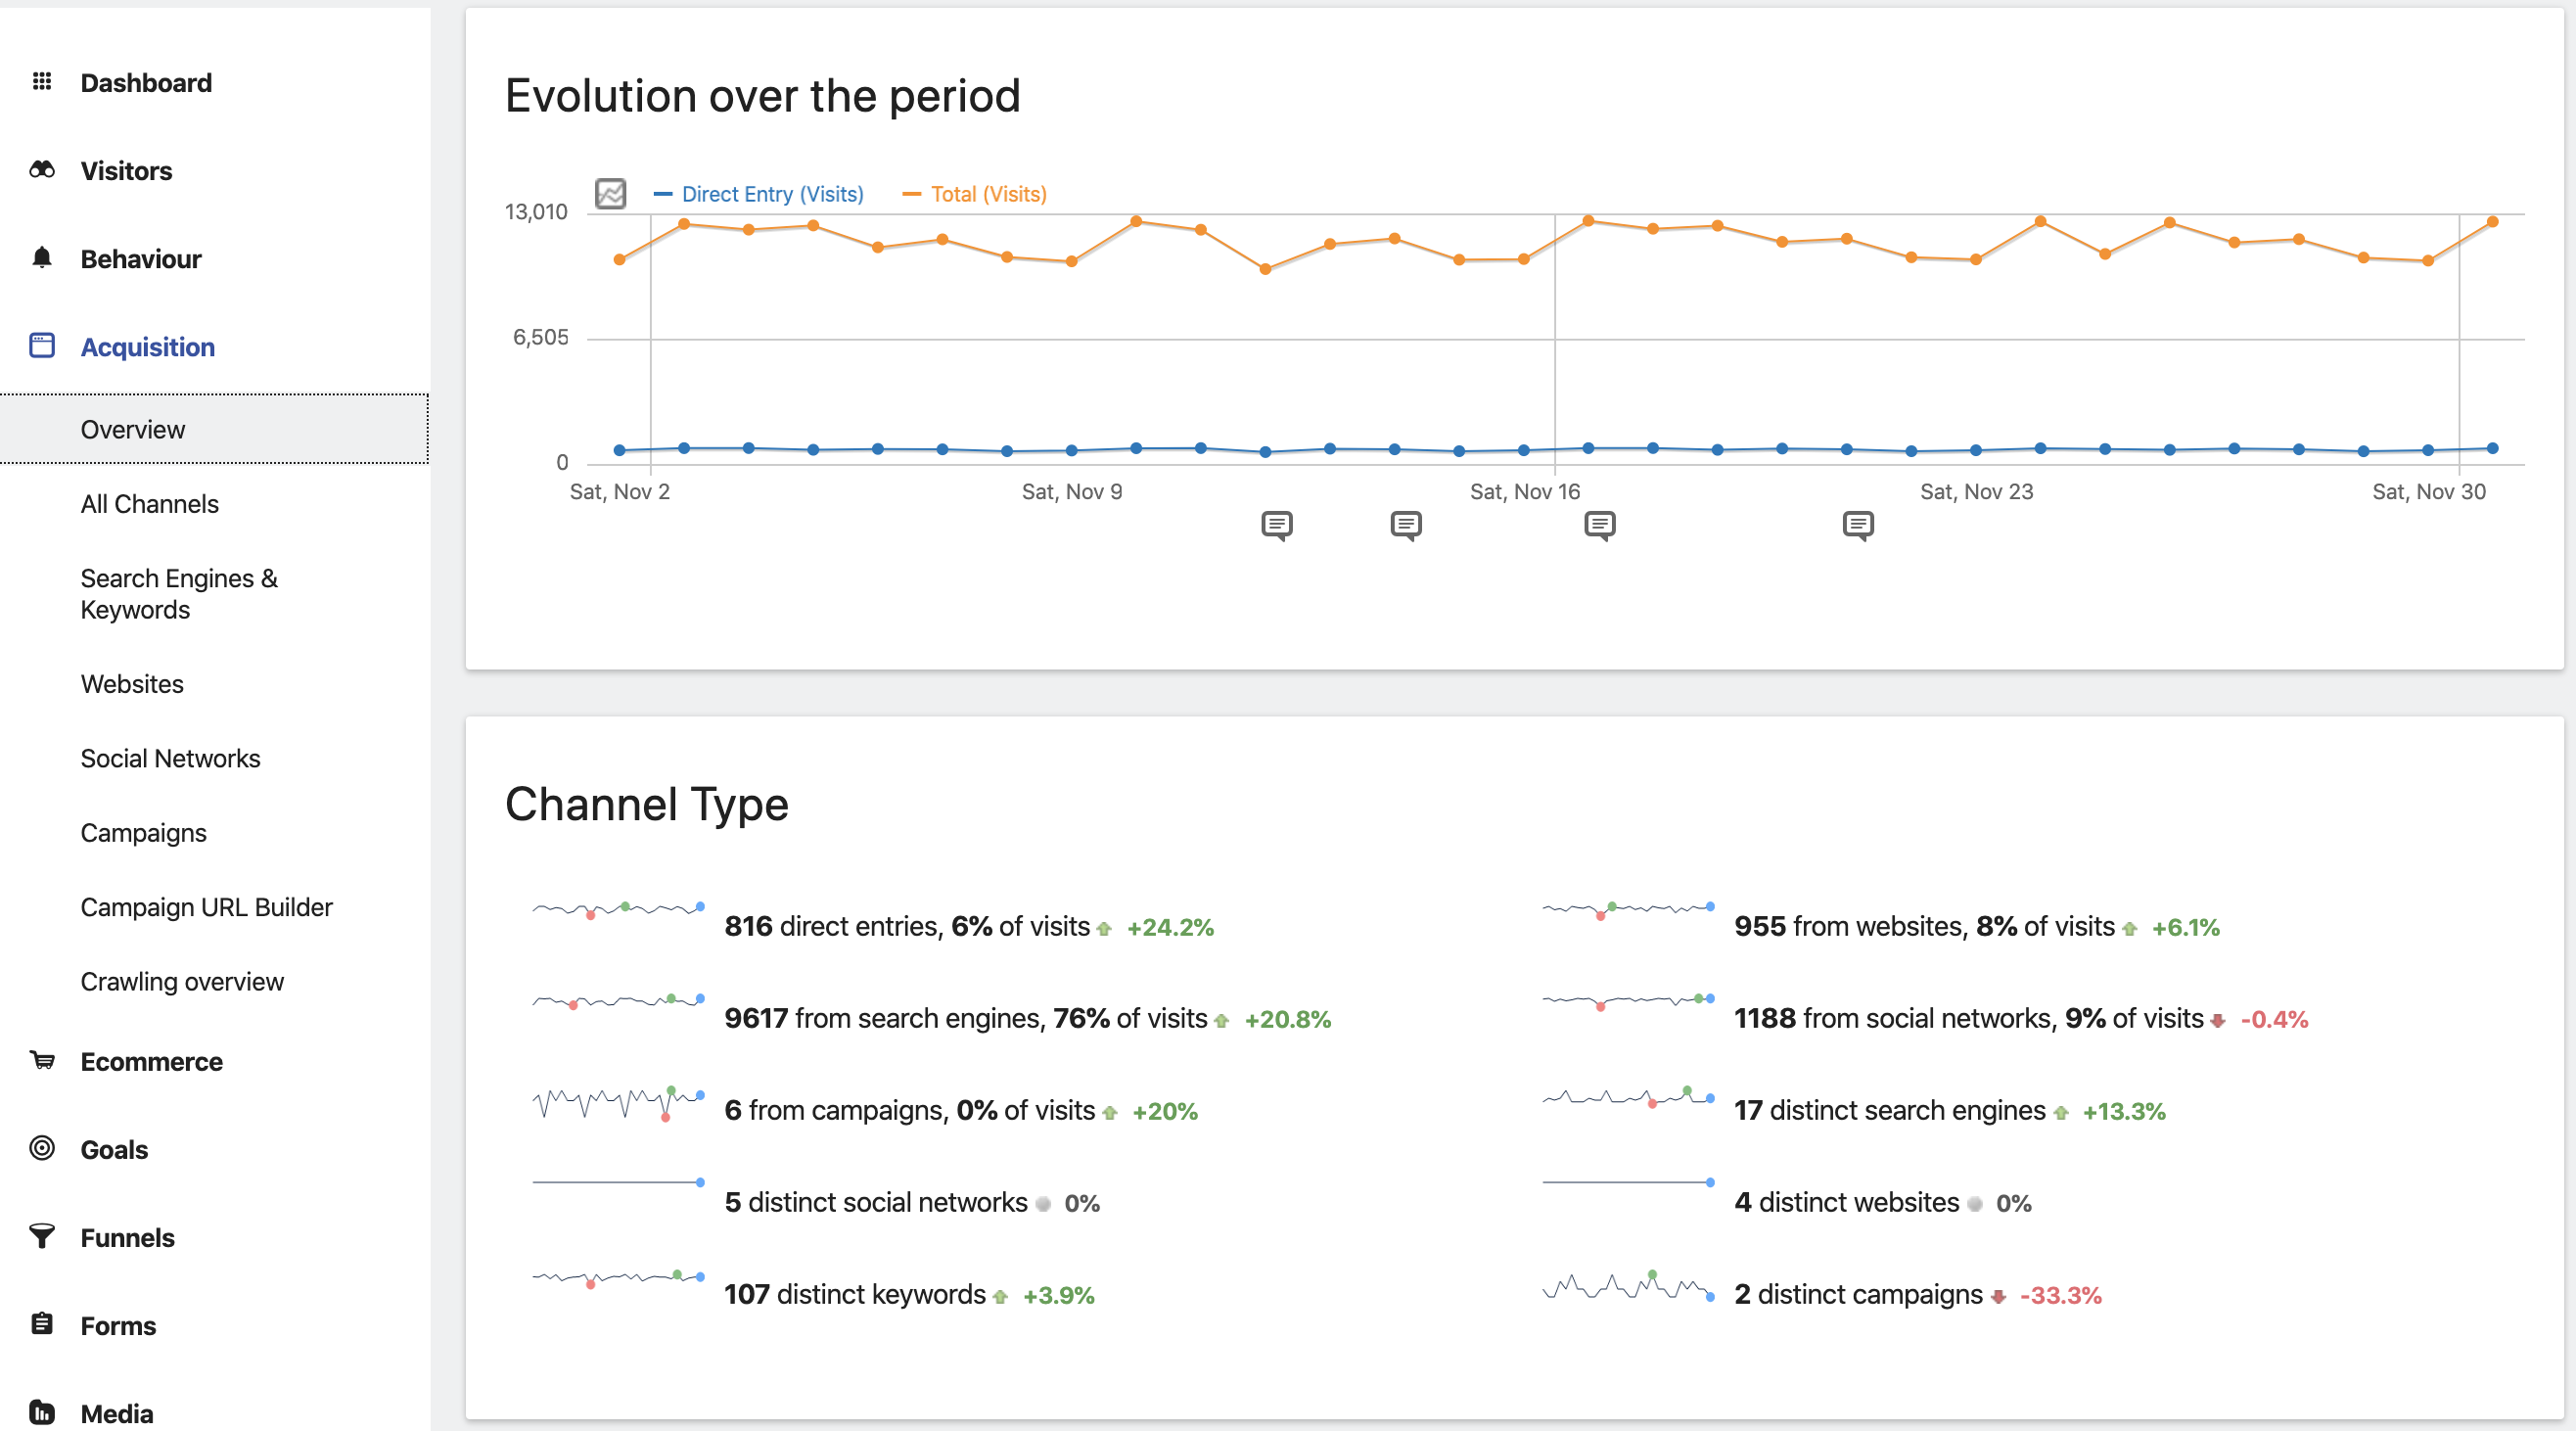This screenshot has height=1431, width=2576.
Task: Click the Ecommerce cart icon
Action: pyautogui.click(x=42, y=1060)
